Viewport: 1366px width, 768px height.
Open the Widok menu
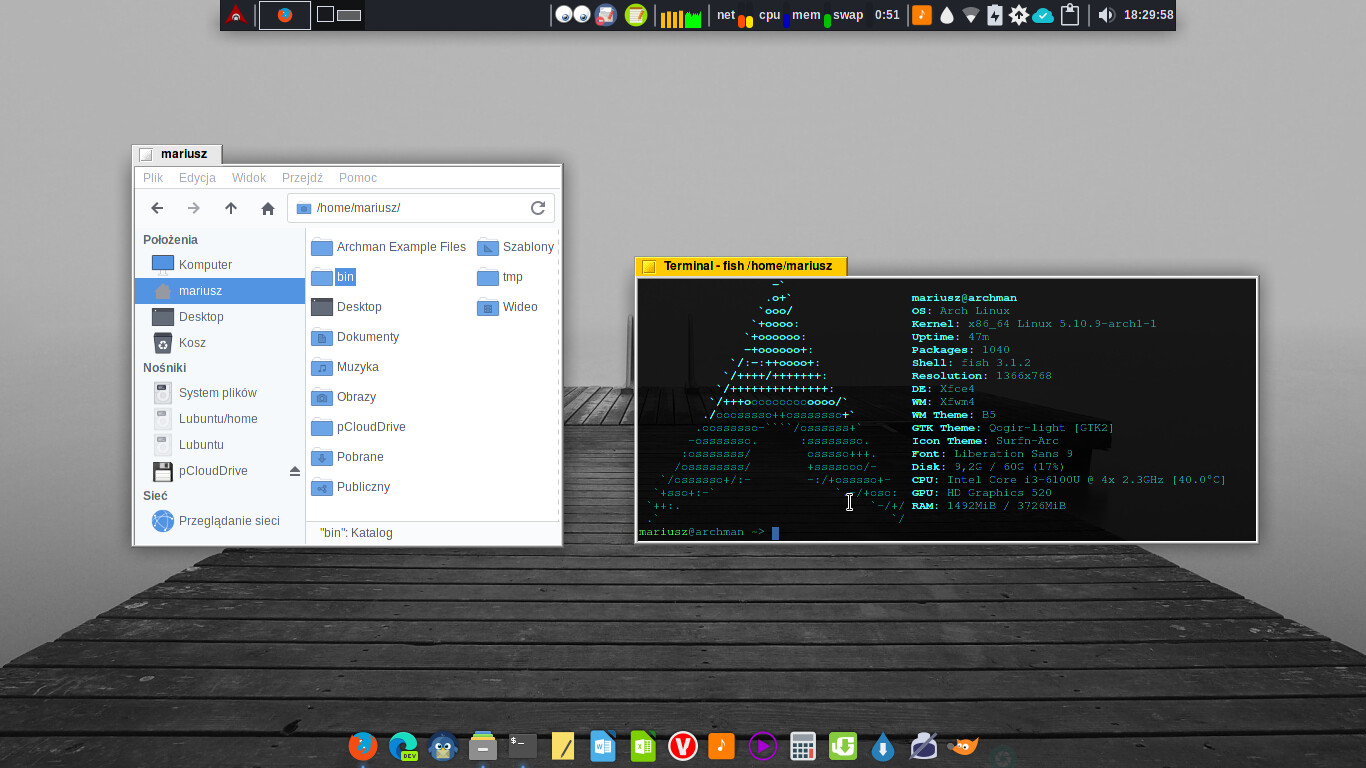click(x=249, y=178)
